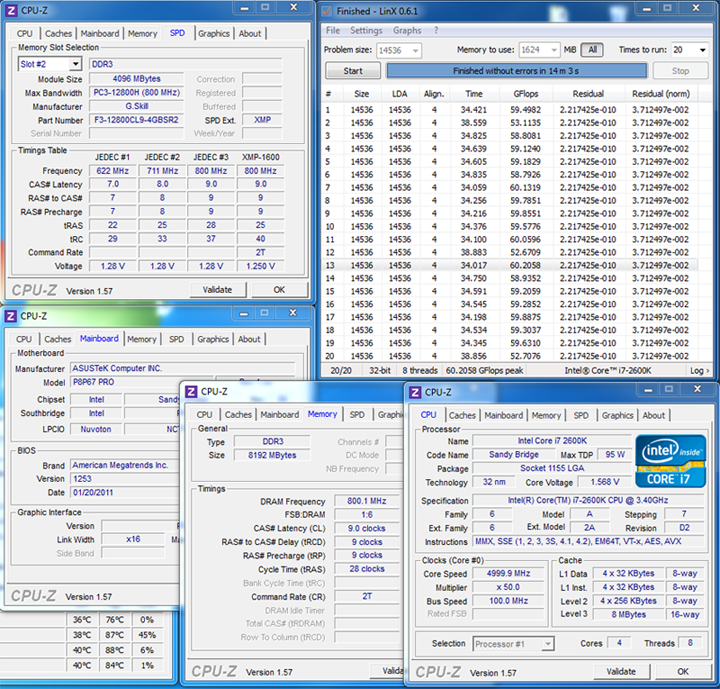Image resolution: width=720 pixels, height=689 pixels.
Task: Click the 87°C temperature cell
Action: pyautogui.click(x=114, y=635)
